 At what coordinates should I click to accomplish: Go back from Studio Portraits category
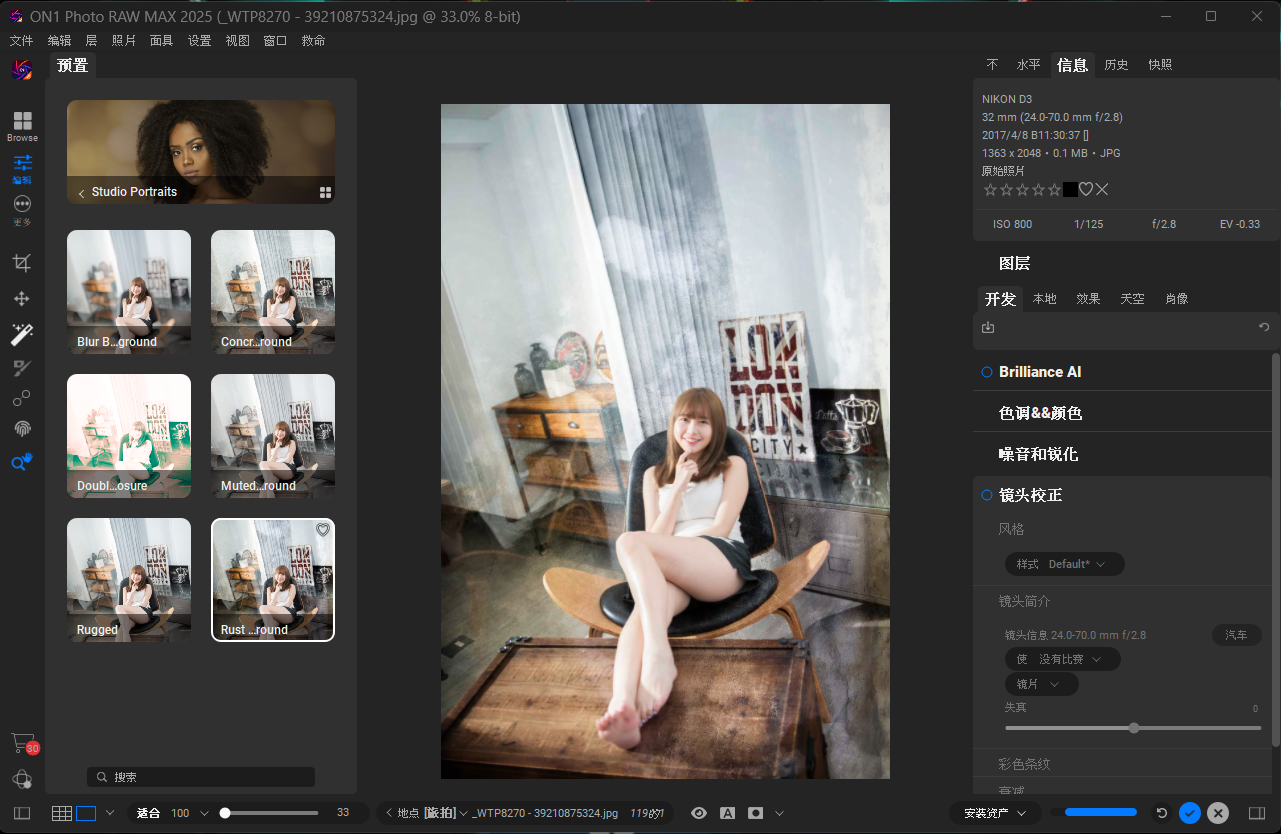pyautogui.click(x=82, y=193)
